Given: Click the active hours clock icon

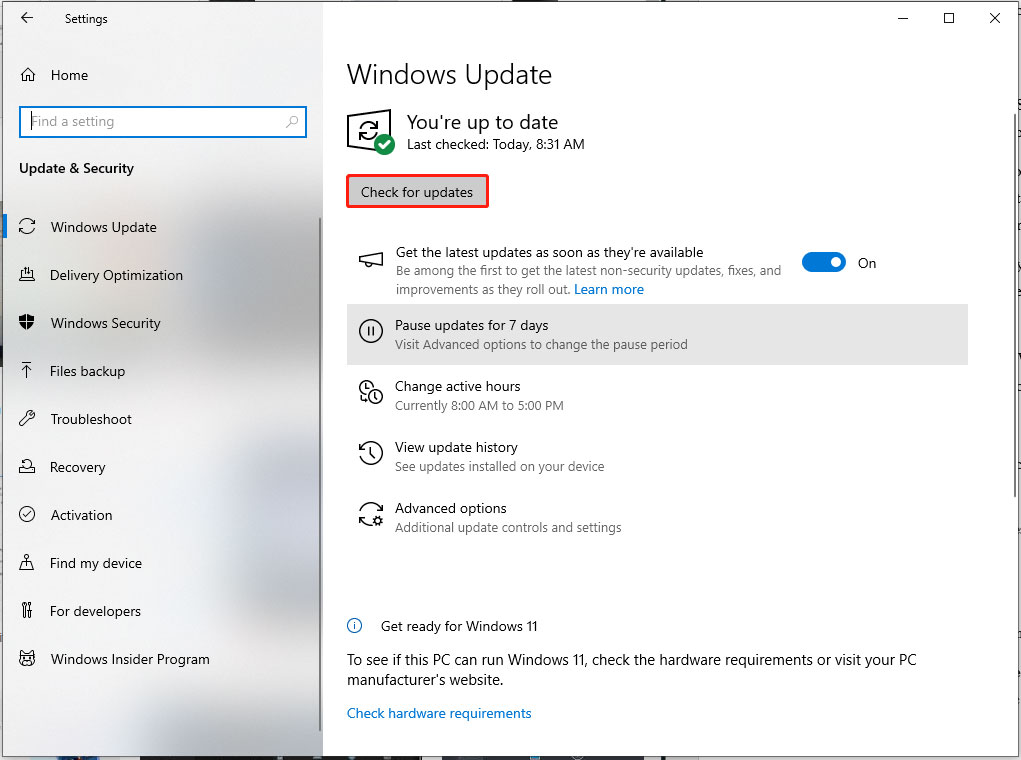Looking at the screenshot, I should pyautogui.click(x=371, y=392).
